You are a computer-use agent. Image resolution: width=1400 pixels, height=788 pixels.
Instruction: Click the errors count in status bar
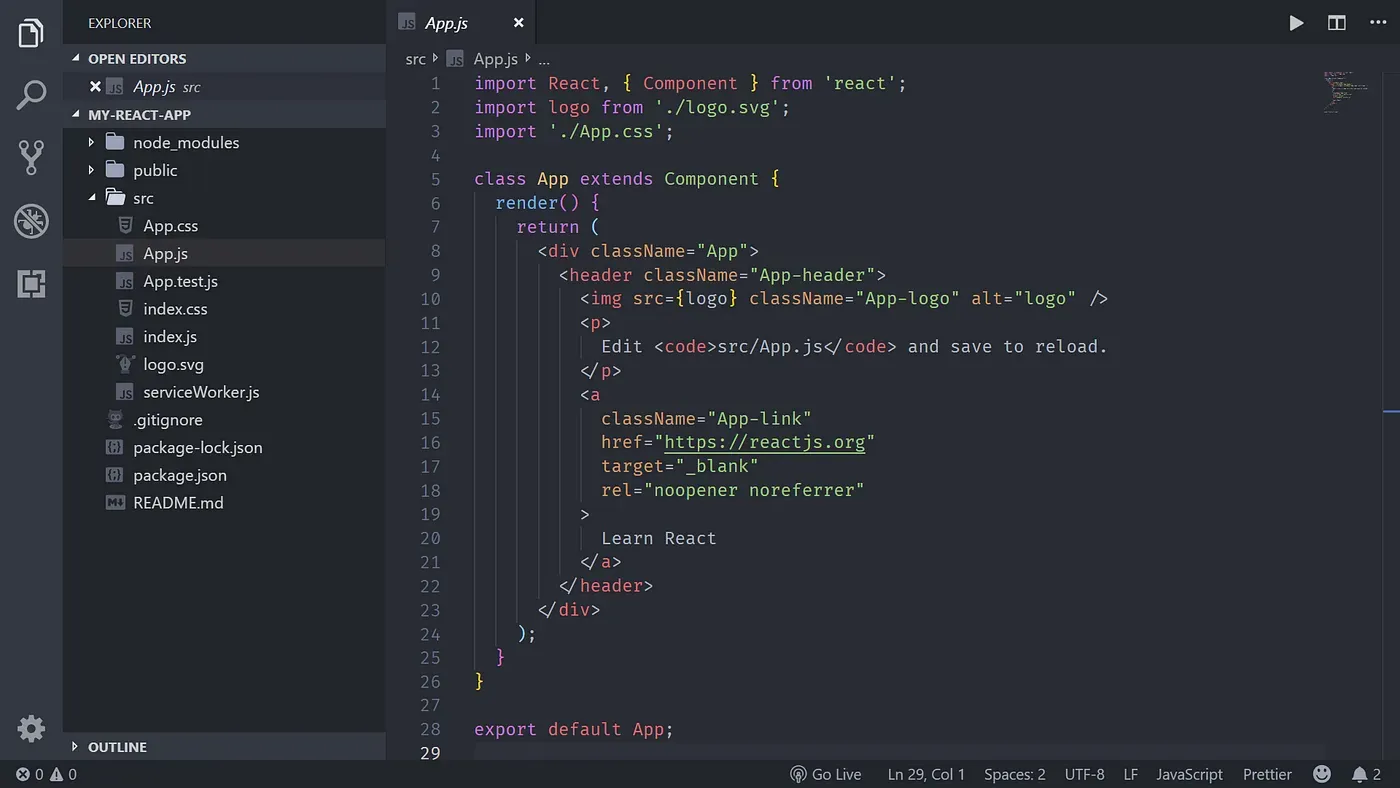click(x=29, y=774)
